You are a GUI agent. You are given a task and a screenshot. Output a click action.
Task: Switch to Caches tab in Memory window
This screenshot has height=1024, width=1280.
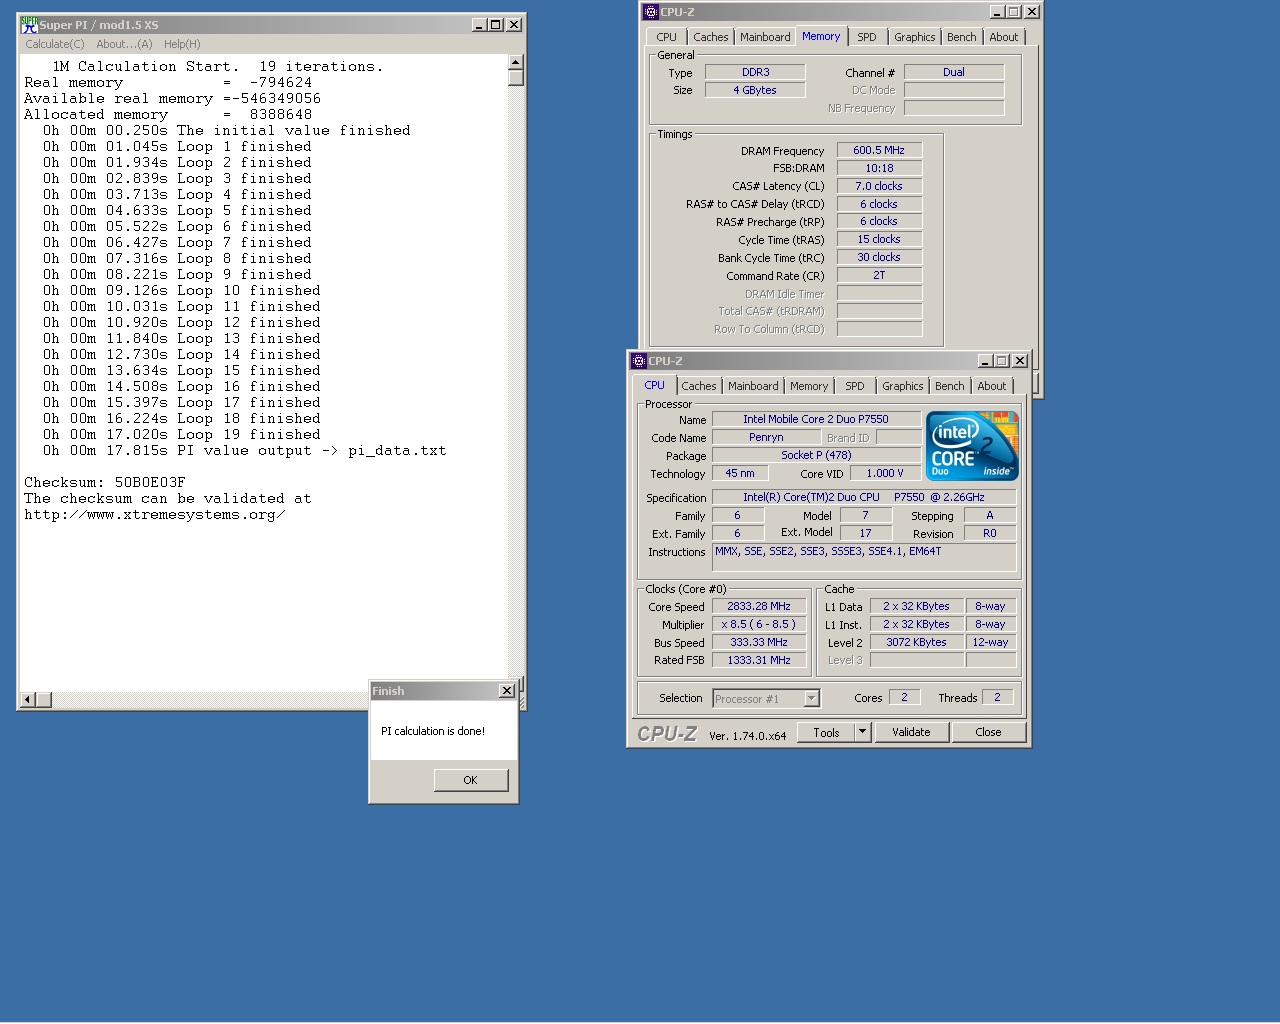[711, 37]
